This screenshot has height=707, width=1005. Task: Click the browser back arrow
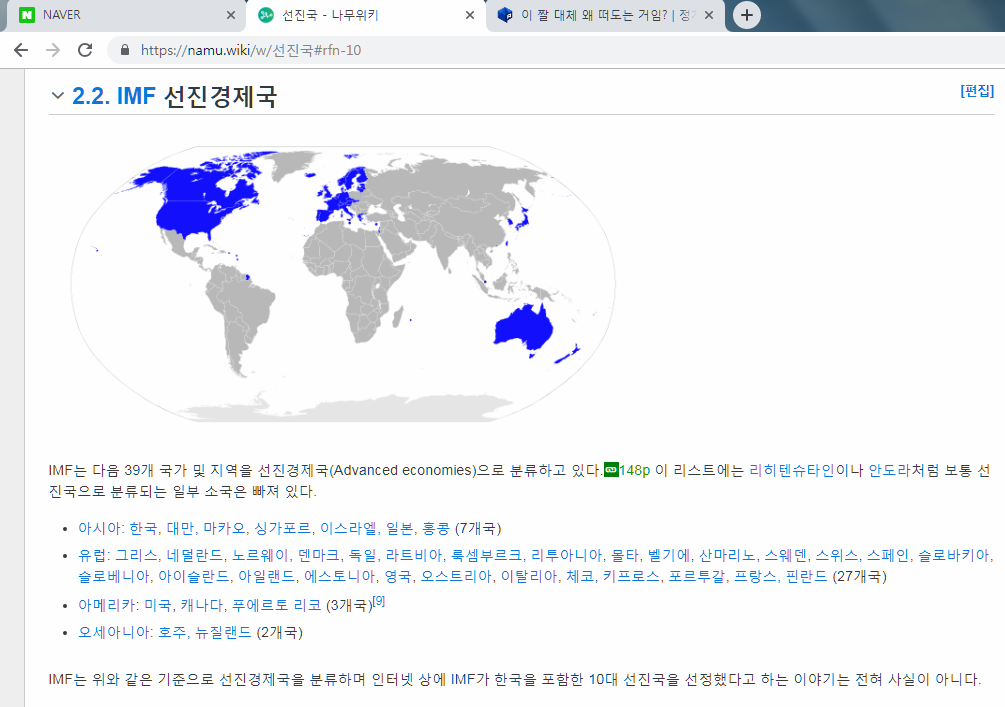pos(21,50)
